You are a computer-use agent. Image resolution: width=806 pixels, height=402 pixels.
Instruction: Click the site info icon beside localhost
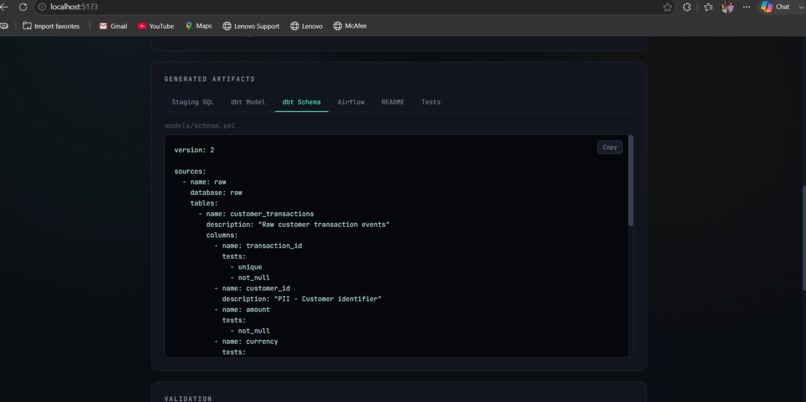(42, 7)
